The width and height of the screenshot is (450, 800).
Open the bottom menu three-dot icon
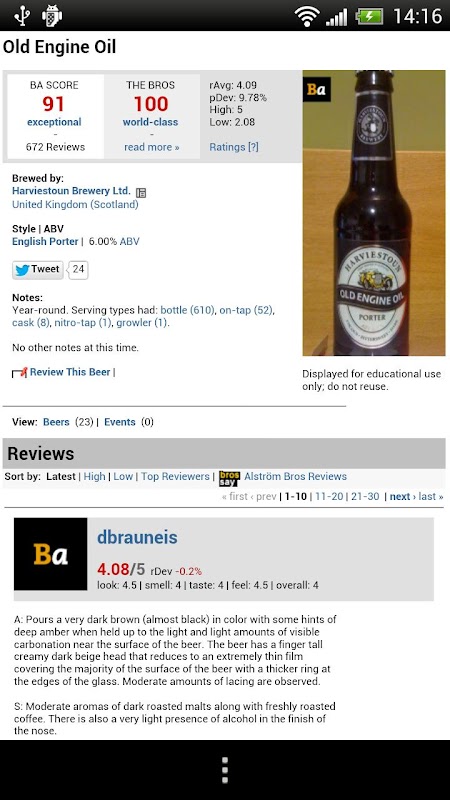(224, 770)
